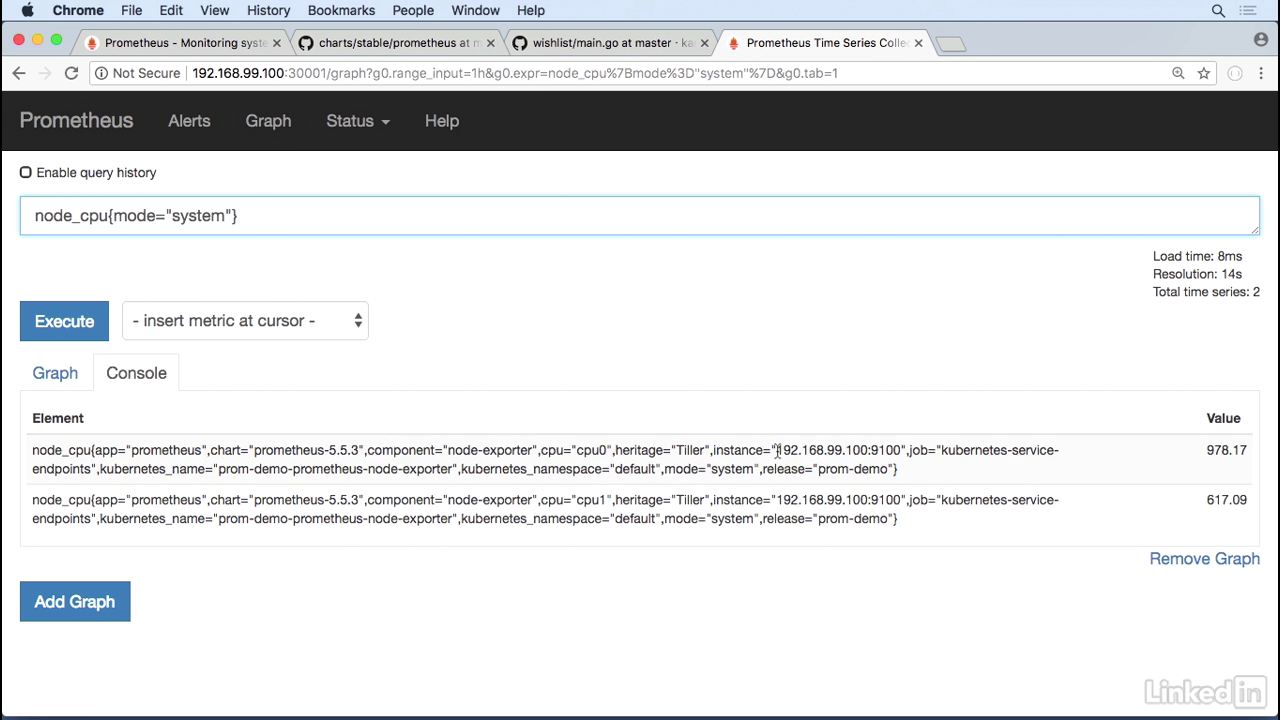Open the Window menu
1280x720 pixels.
click(475, 10)
